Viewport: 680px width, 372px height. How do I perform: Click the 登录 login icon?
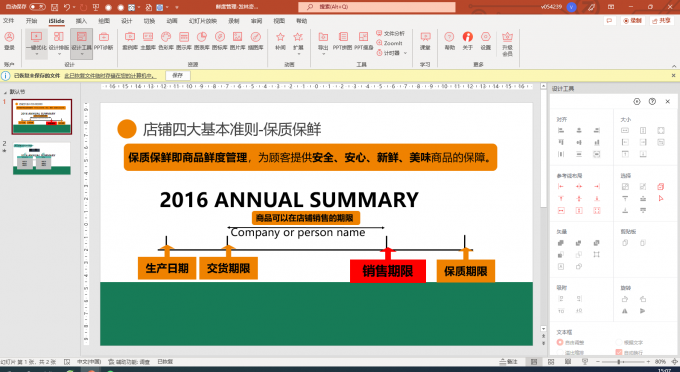point(9,41)
